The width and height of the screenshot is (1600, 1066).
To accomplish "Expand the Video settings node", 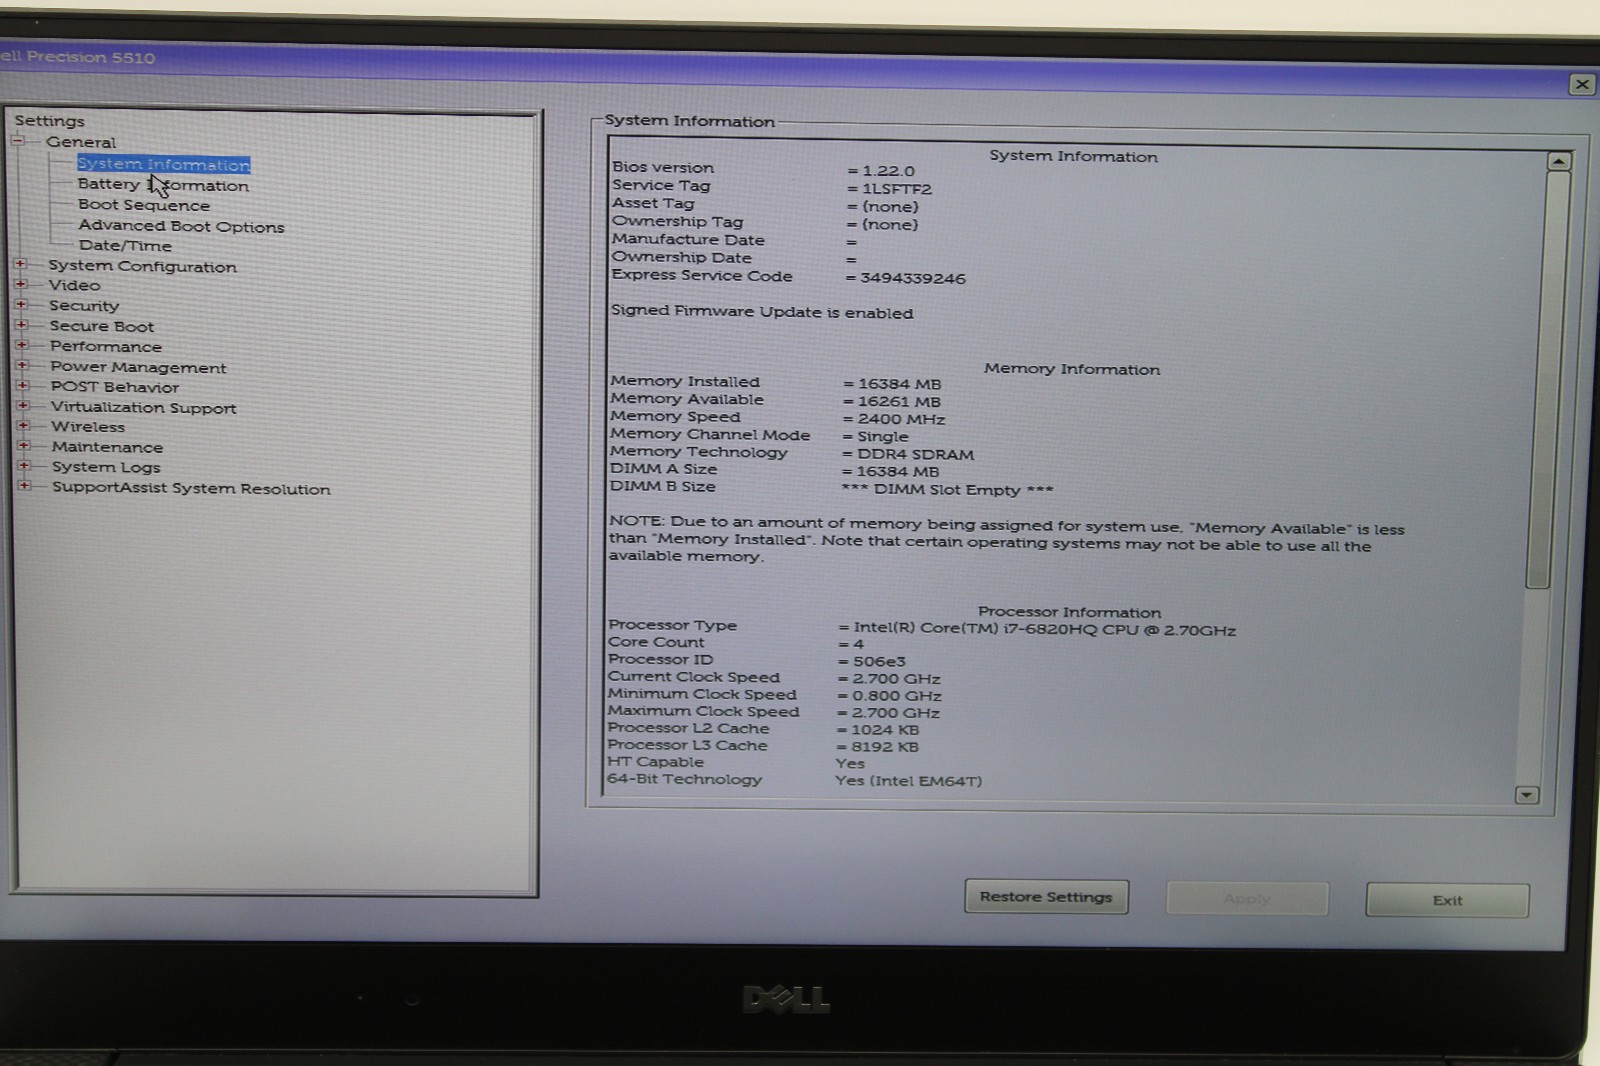I will tap(20, 284).
